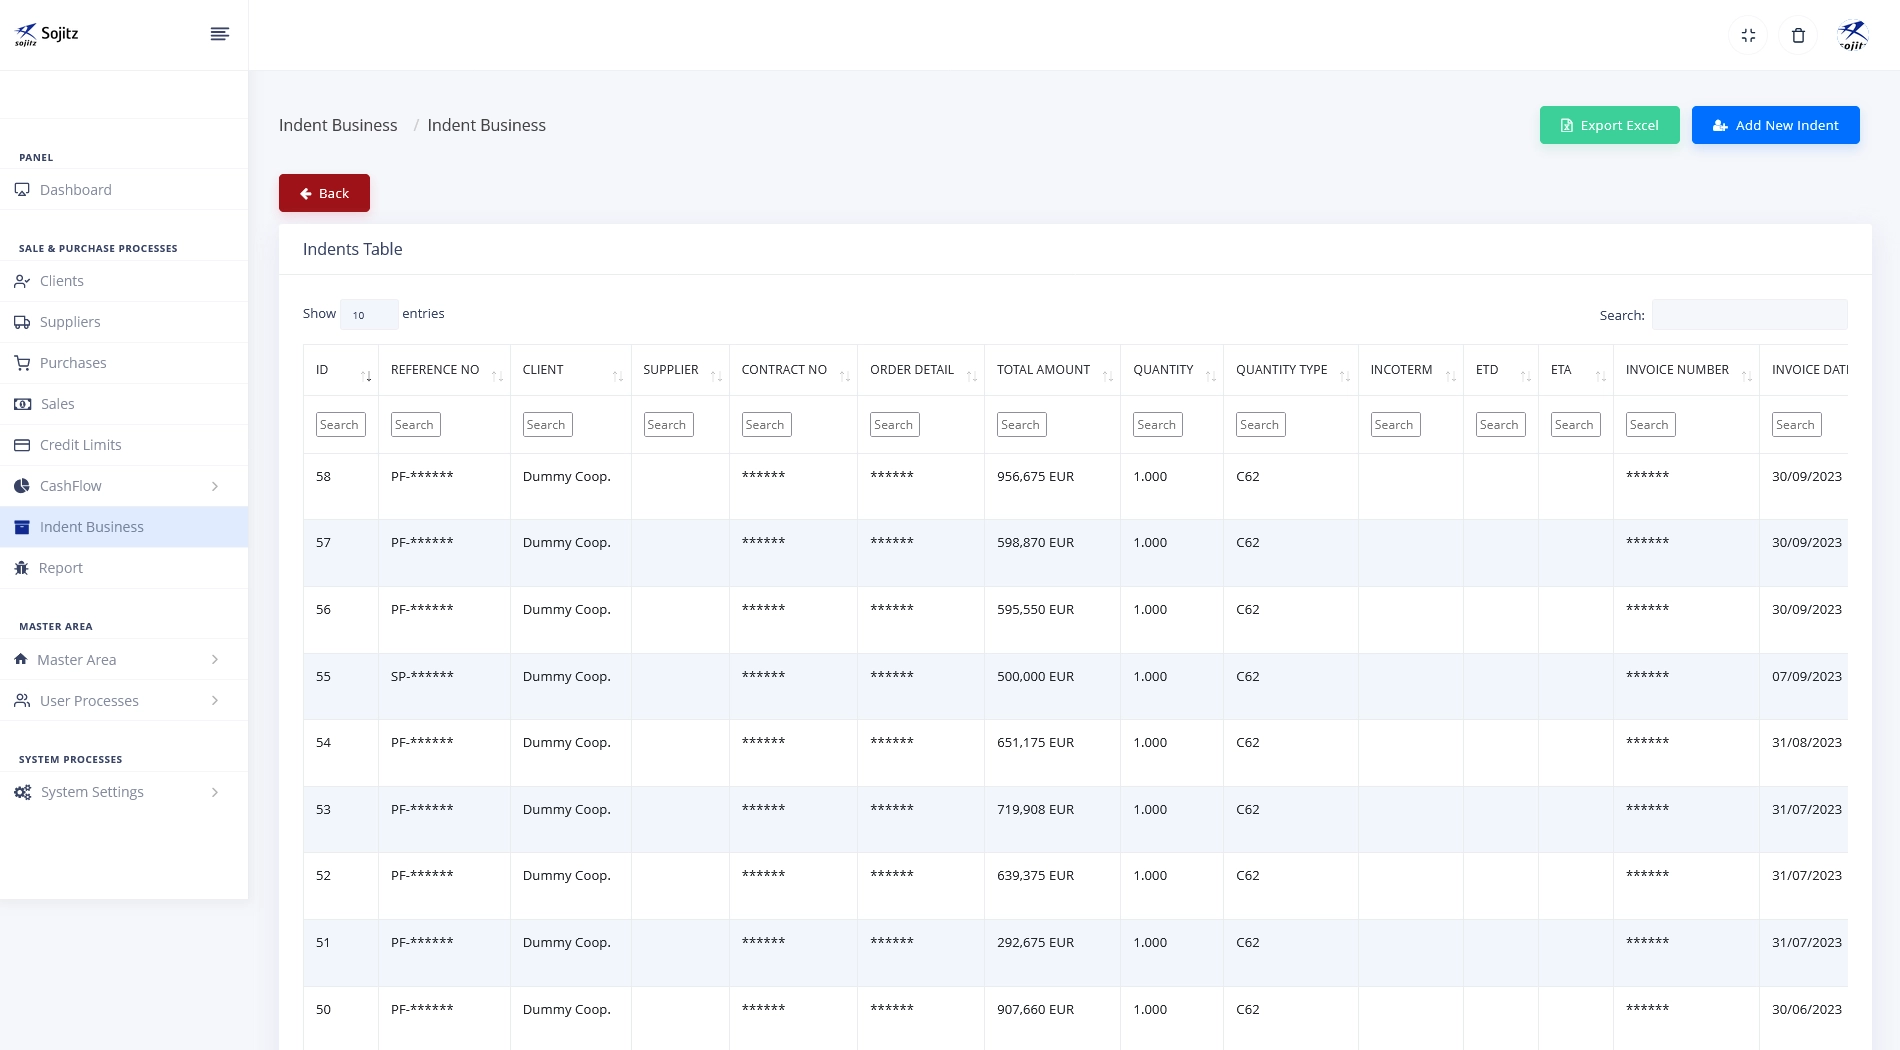Focus the CLIENT column search box
This screenshot has height=1050, width=1900.
point(548,425)
